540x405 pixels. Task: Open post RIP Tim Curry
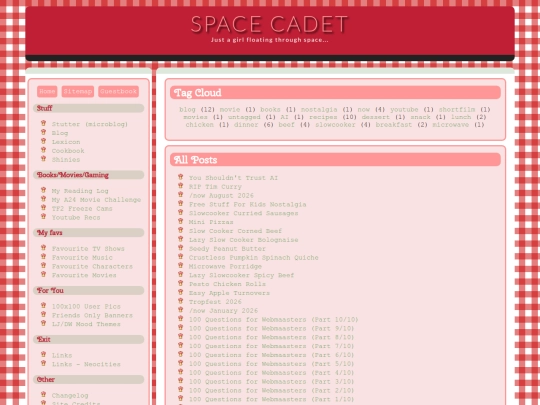click(x=215, y=187)
